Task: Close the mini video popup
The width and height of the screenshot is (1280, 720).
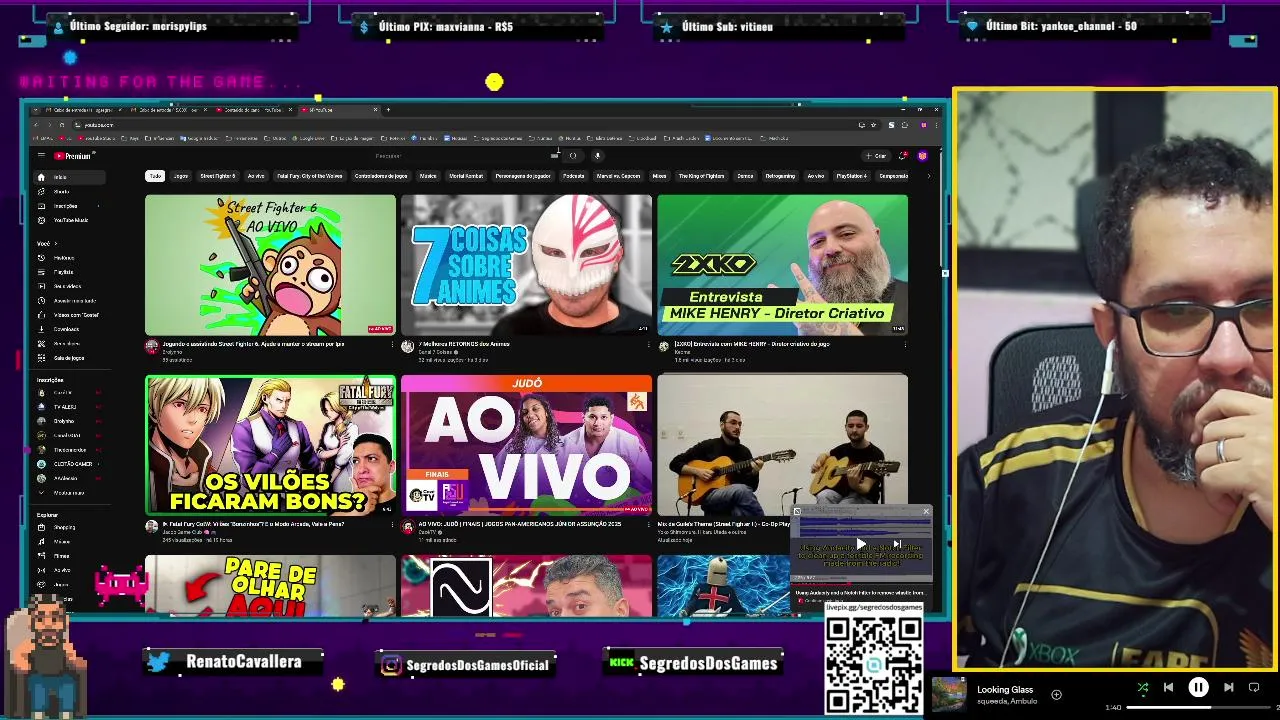Action: click(926, 511)
